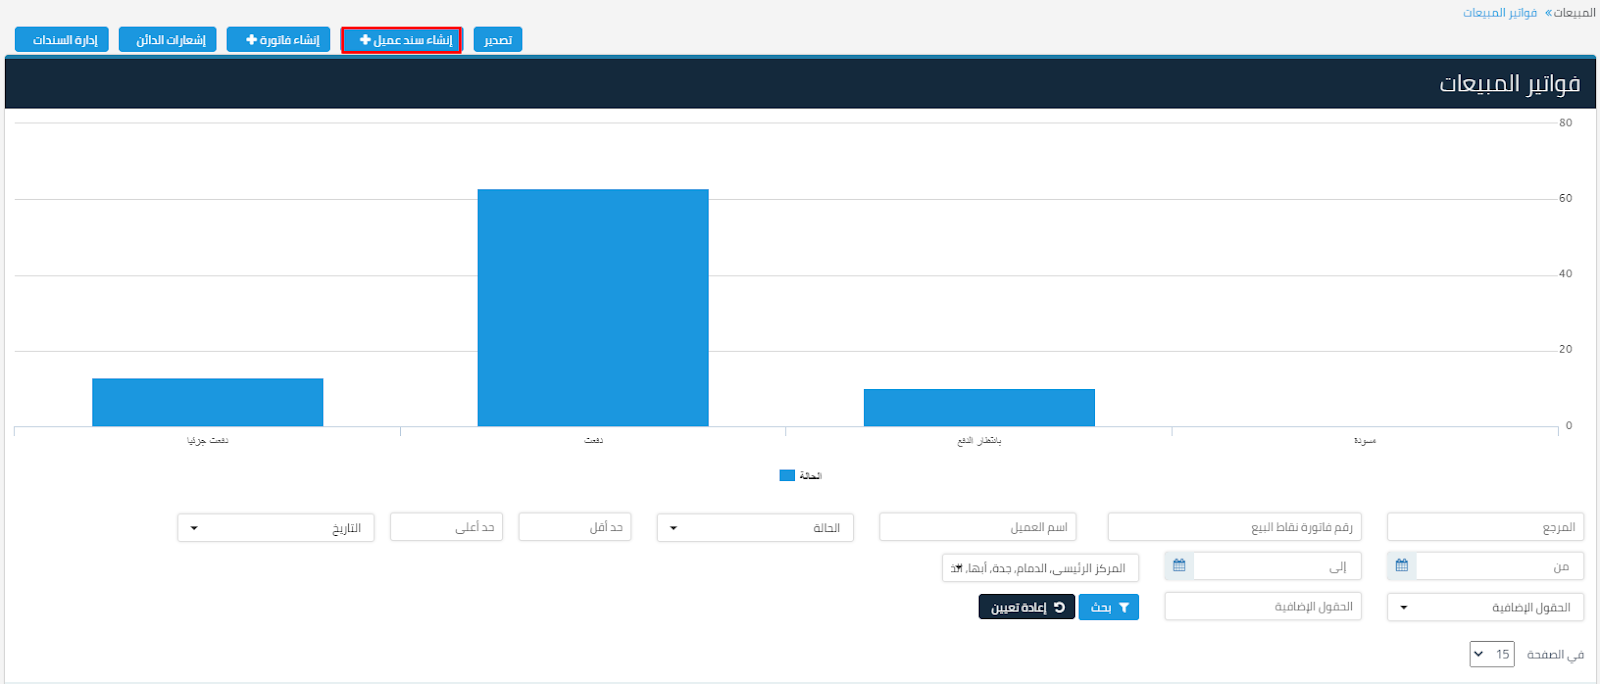Click the 'المبيعات' breadcrumb item
This screenshot has width=1600, height=684.
coord(1575,13)
